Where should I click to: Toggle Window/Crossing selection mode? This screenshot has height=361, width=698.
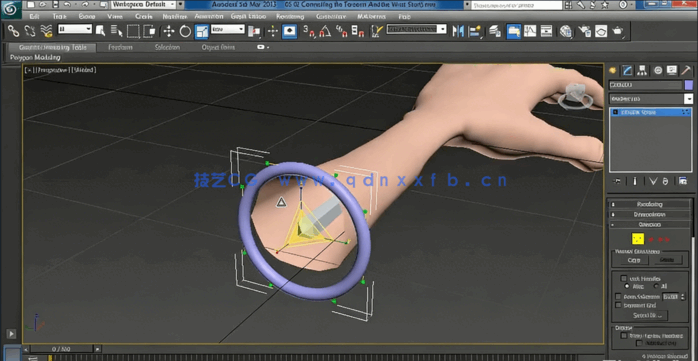coord(150,31)
